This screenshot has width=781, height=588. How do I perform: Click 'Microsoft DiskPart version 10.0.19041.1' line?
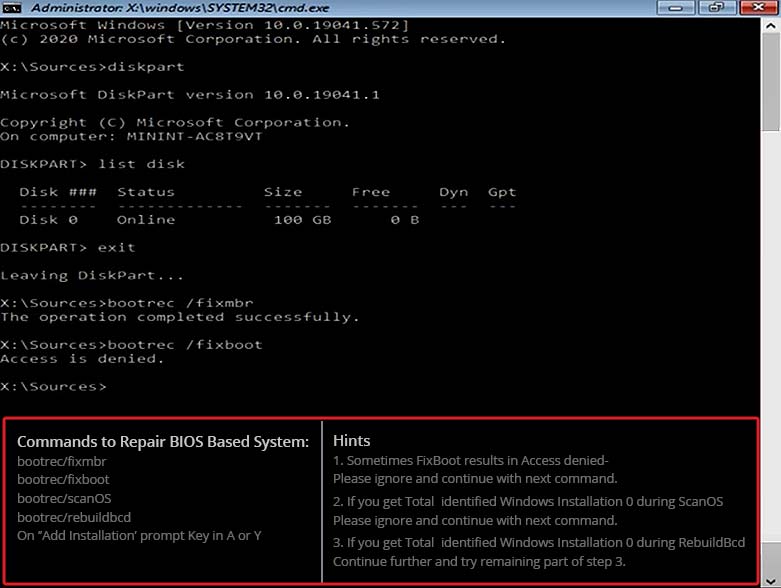(190, 95)
